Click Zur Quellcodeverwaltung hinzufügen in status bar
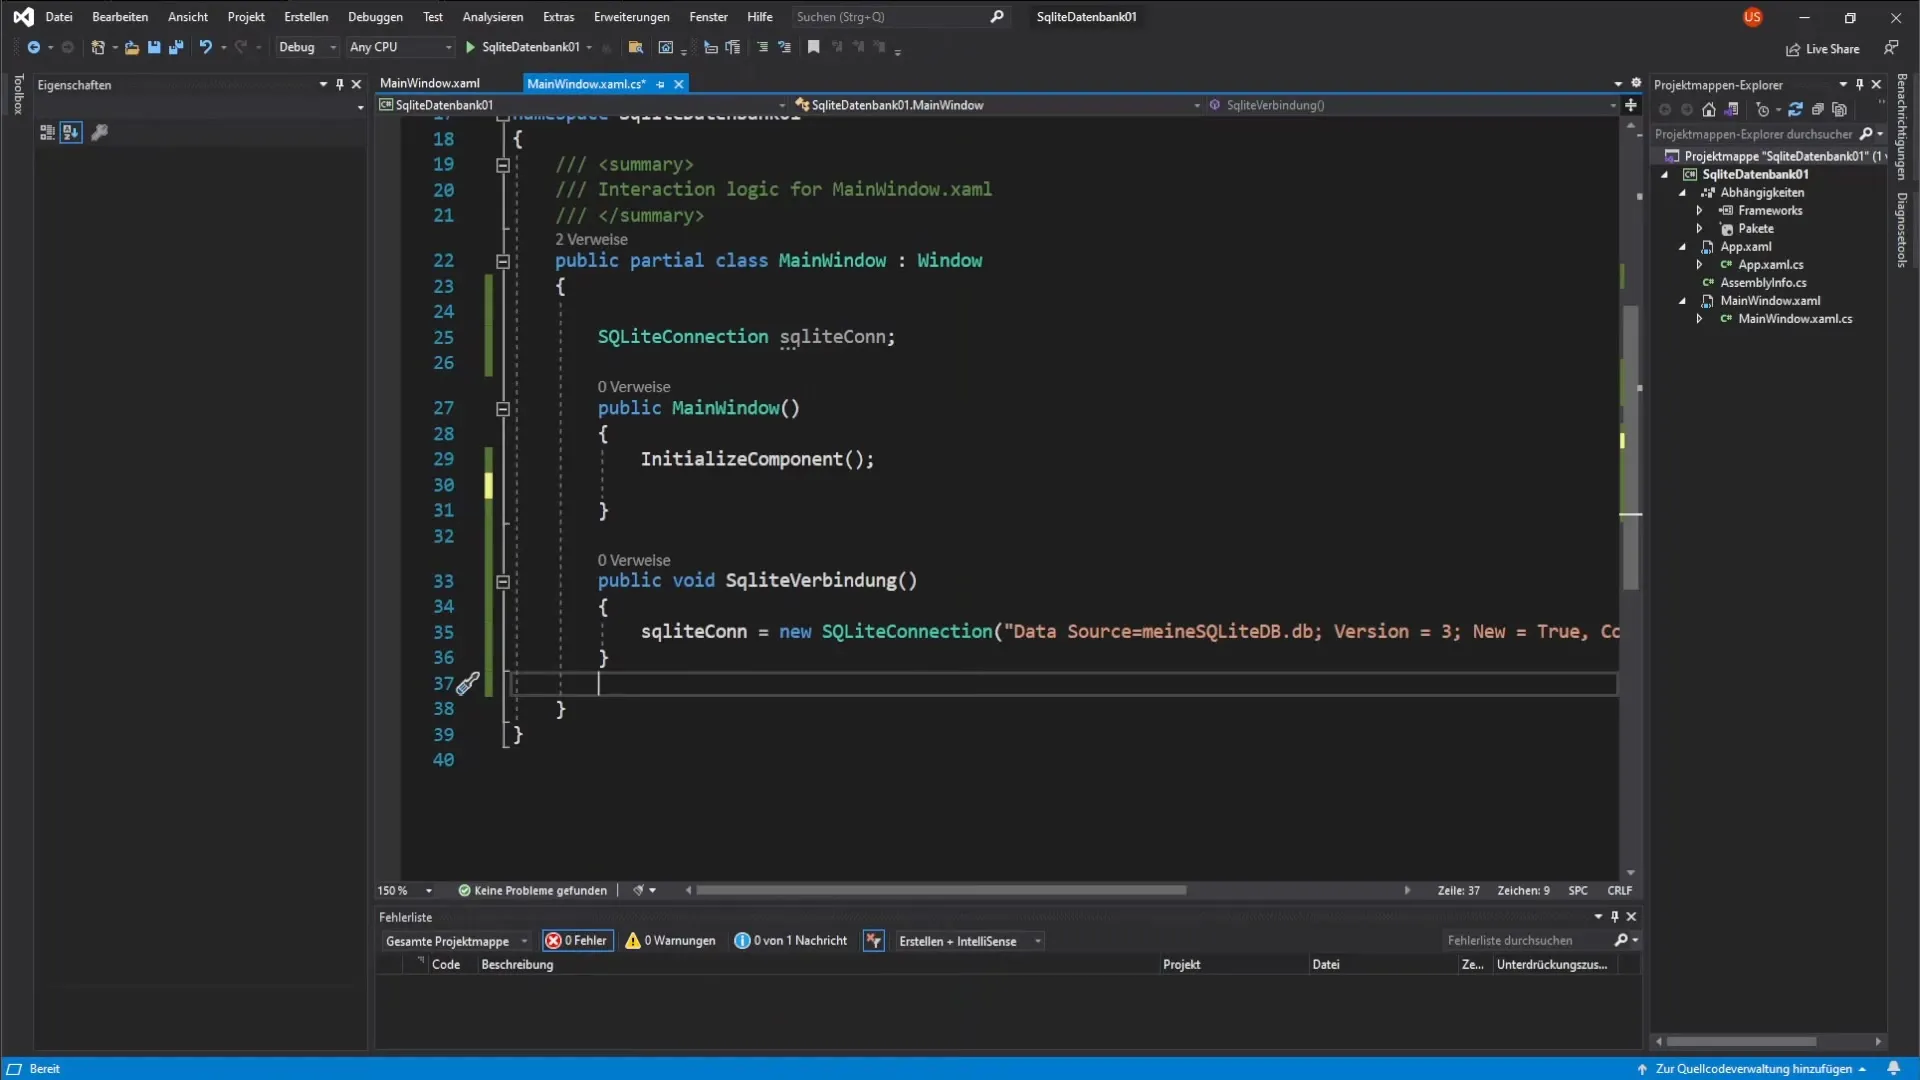Viewport: 1920px width, 1080px height. point(1754,1068)
